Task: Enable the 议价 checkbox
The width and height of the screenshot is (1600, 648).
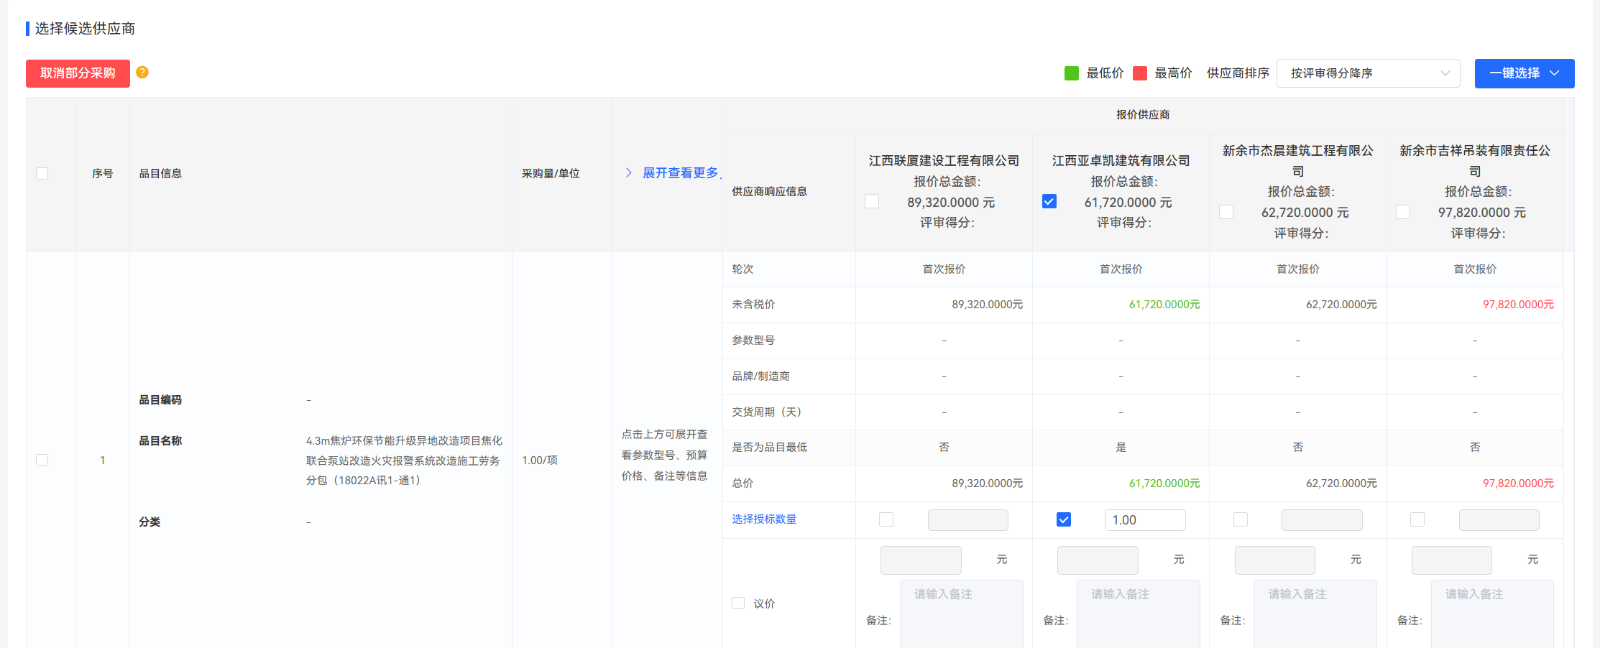Action: click(x=738, y=603)
